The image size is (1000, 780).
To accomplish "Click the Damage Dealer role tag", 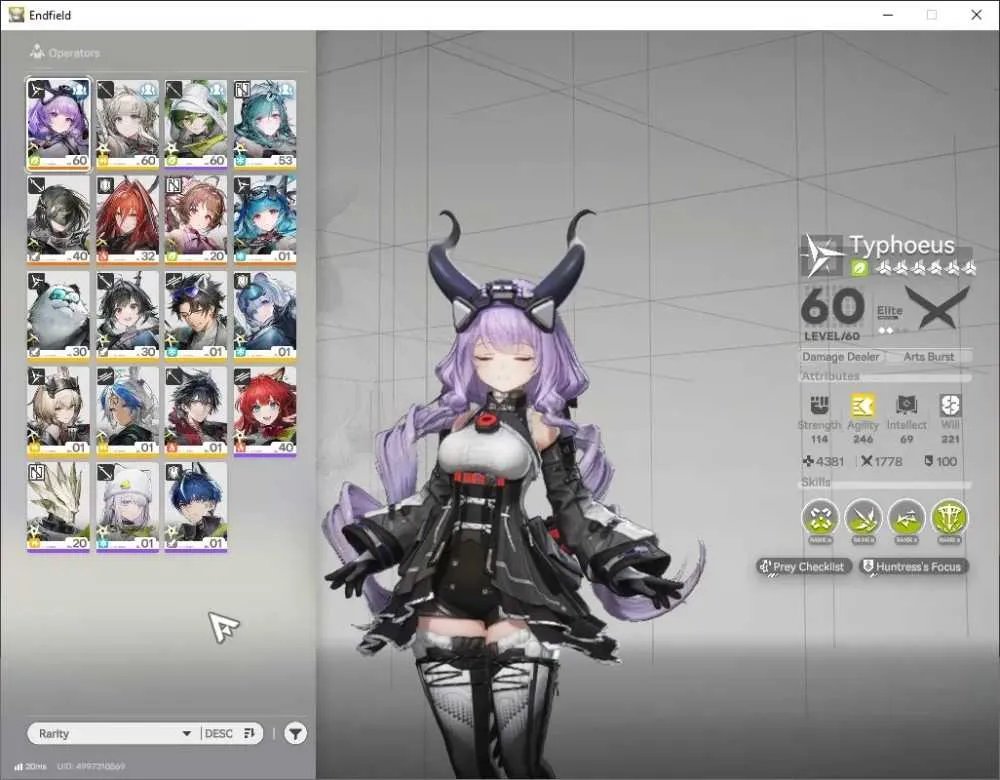I will tap(841, 357).
